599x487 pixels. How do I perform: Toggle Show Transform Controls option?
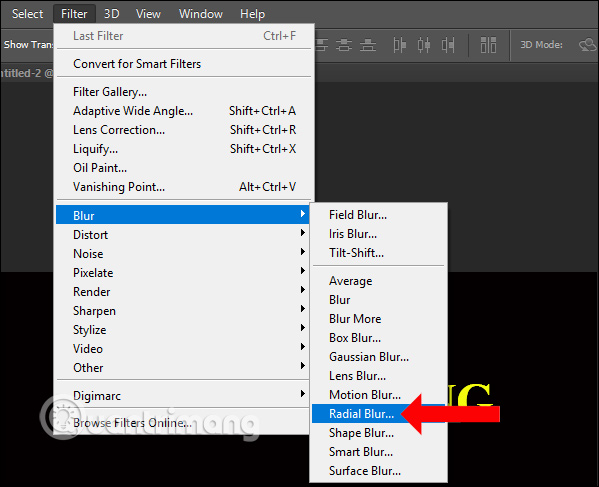point(28,45)
